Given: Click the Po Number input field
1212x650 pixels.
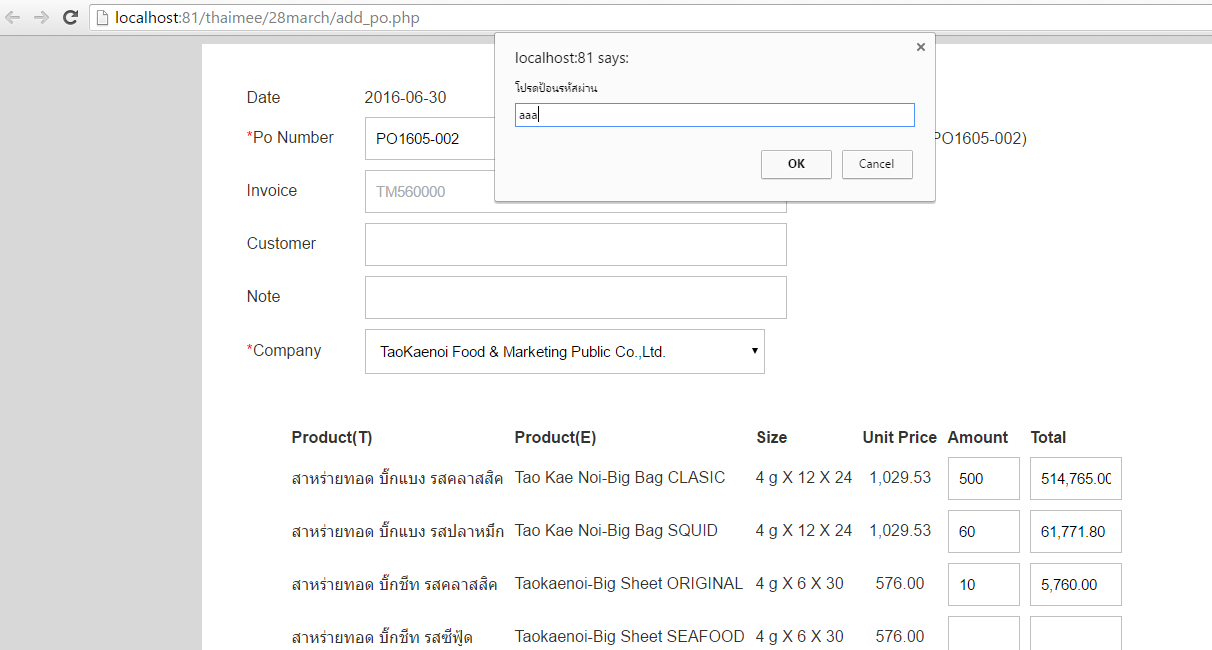Looking at the screenshot, I should [430, 139].
